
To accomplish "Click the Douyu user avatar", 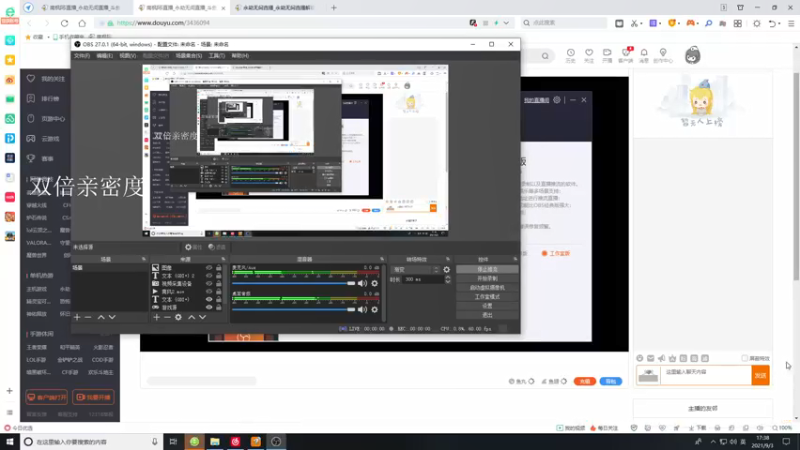I will tap(692, 55).
